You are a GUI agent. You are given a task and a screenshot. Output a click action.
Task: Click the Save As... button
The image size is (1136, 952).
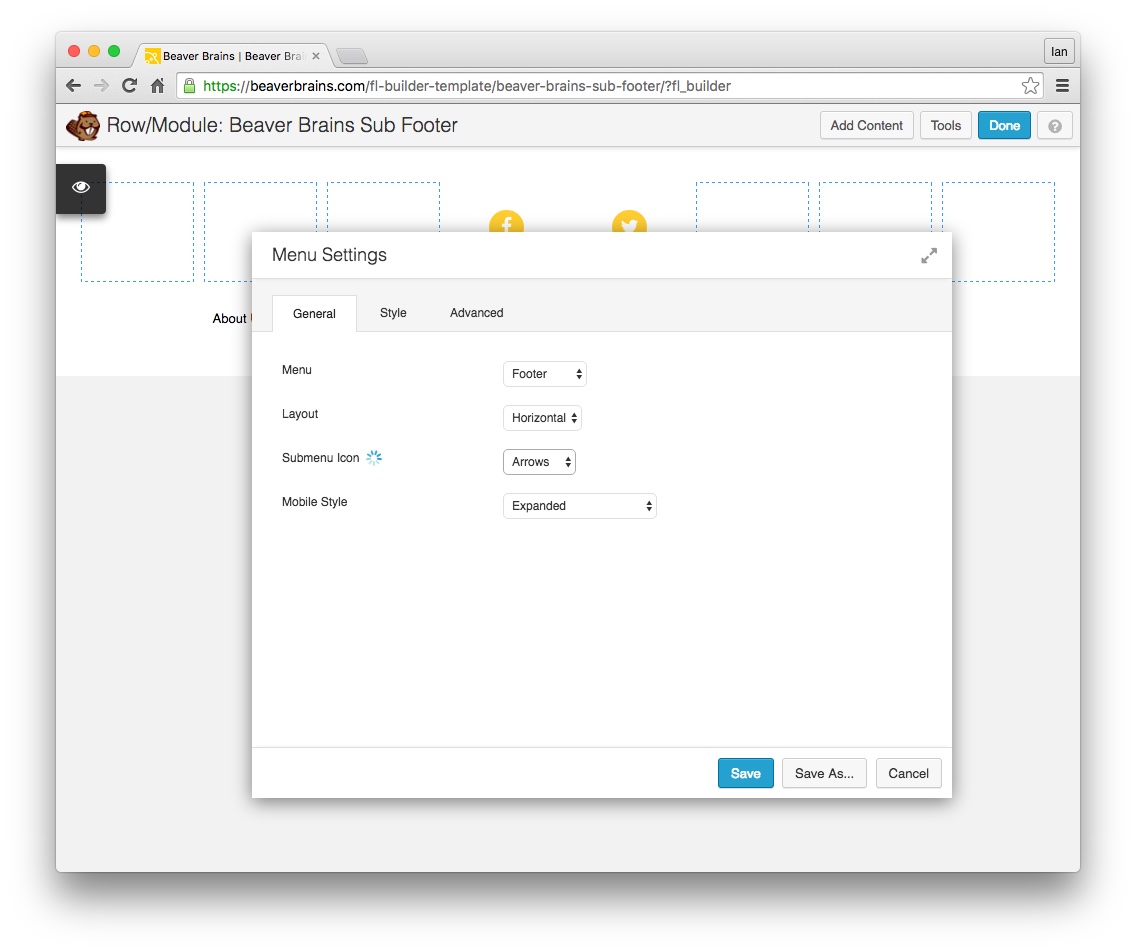click(824, 774)
